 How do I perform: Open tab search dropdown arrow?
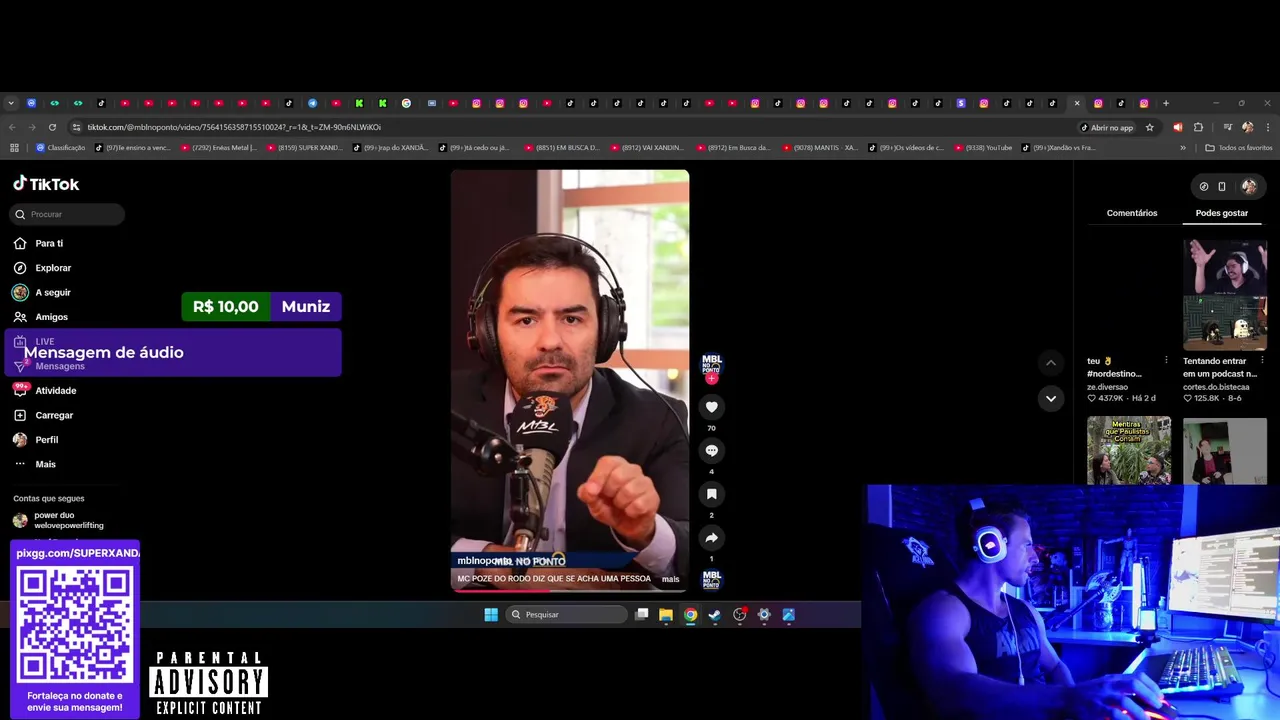[11, 103]
